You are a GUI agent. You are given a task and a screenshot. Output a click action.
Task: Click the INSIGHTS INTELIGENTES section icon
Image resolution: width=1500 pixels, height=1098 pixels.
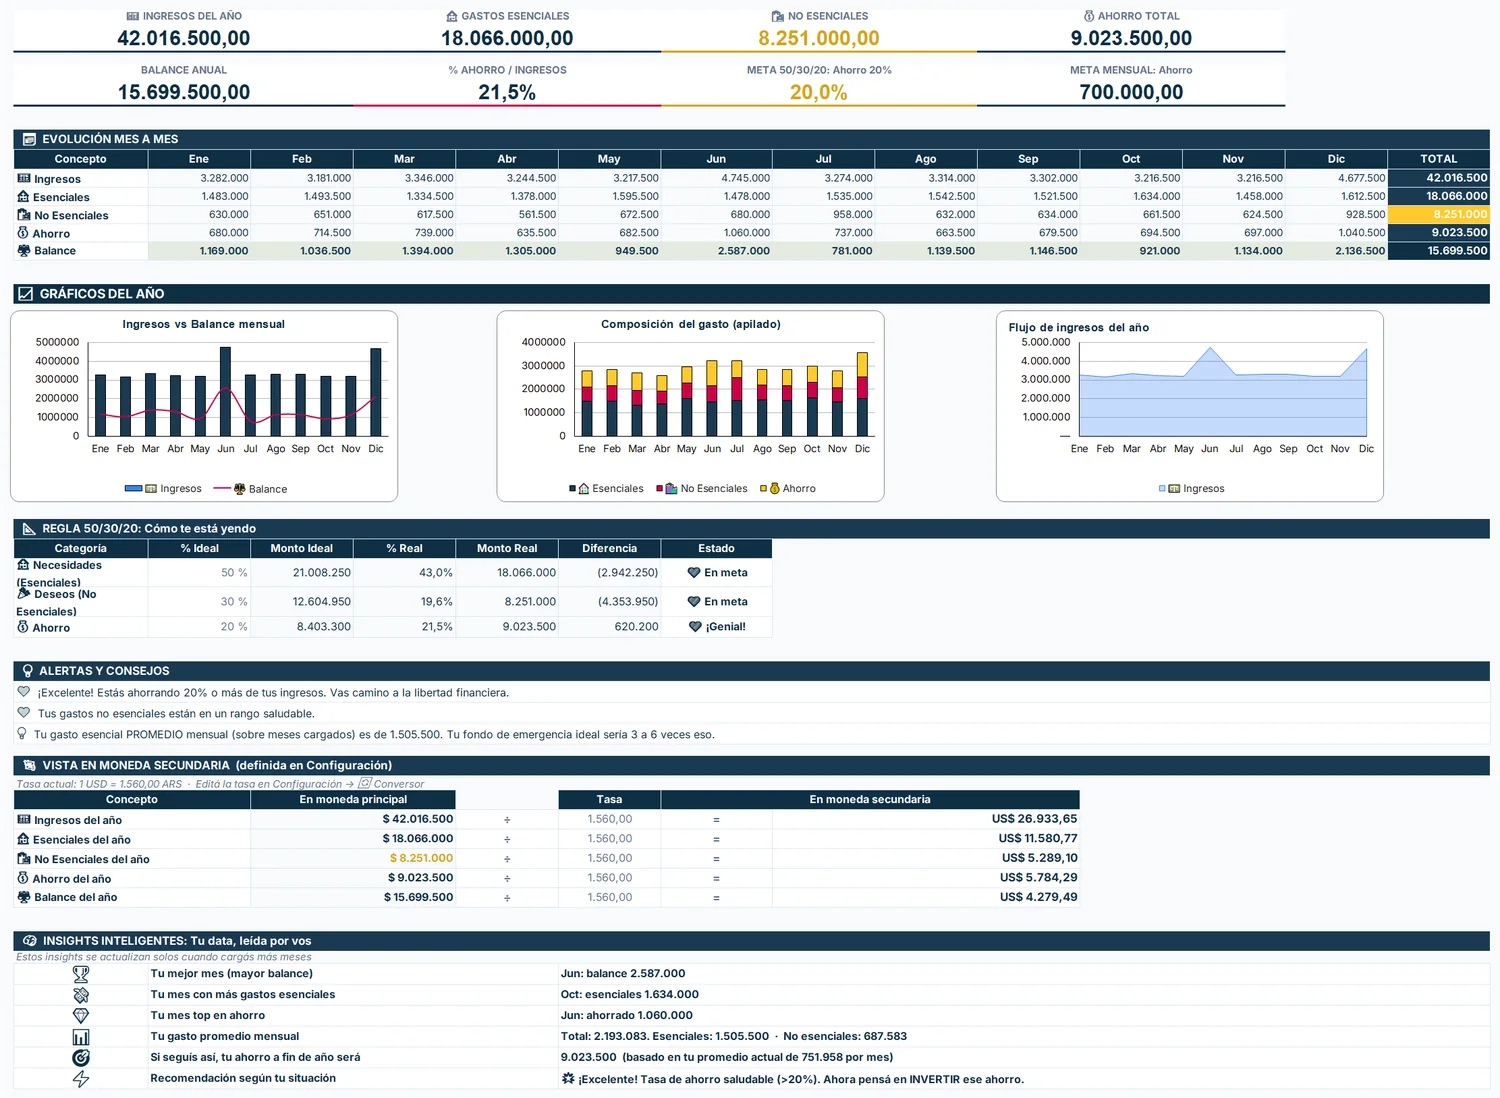tap(29, 941)
